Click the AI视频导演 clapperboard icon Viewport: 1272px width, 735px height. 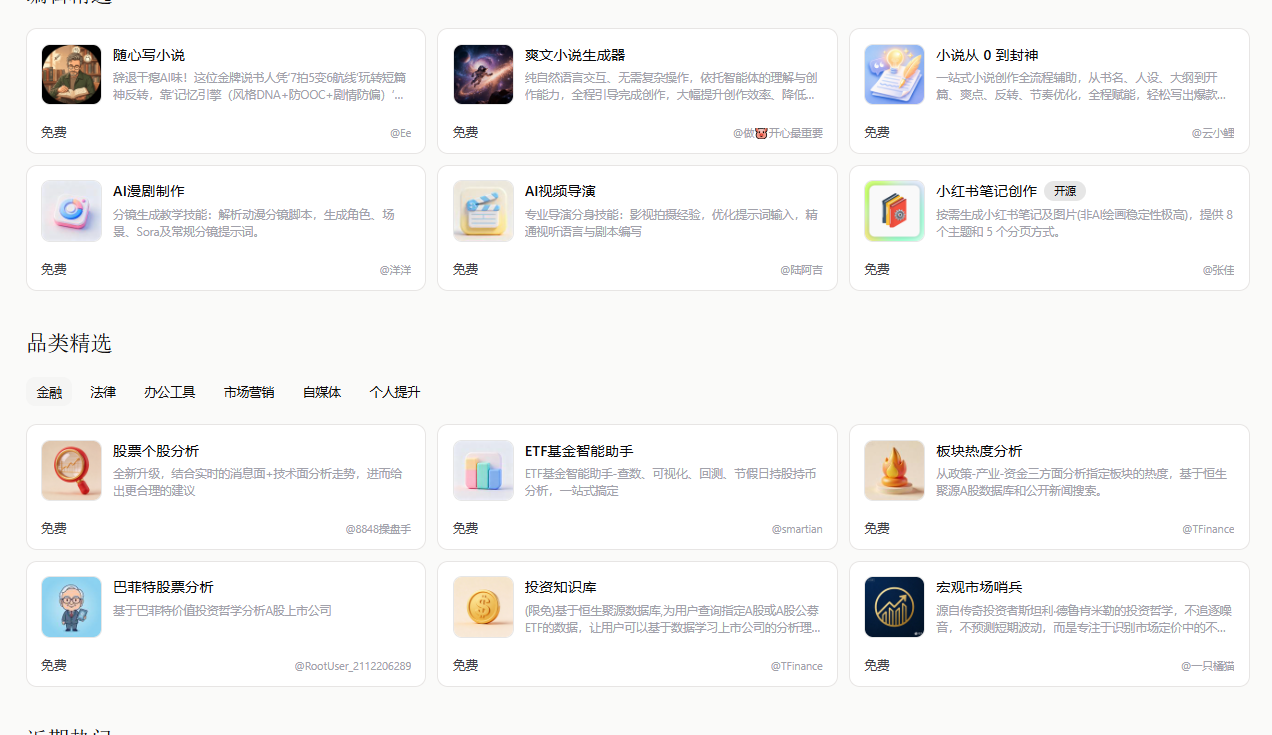pyautogui.click(x=483, y=211)
